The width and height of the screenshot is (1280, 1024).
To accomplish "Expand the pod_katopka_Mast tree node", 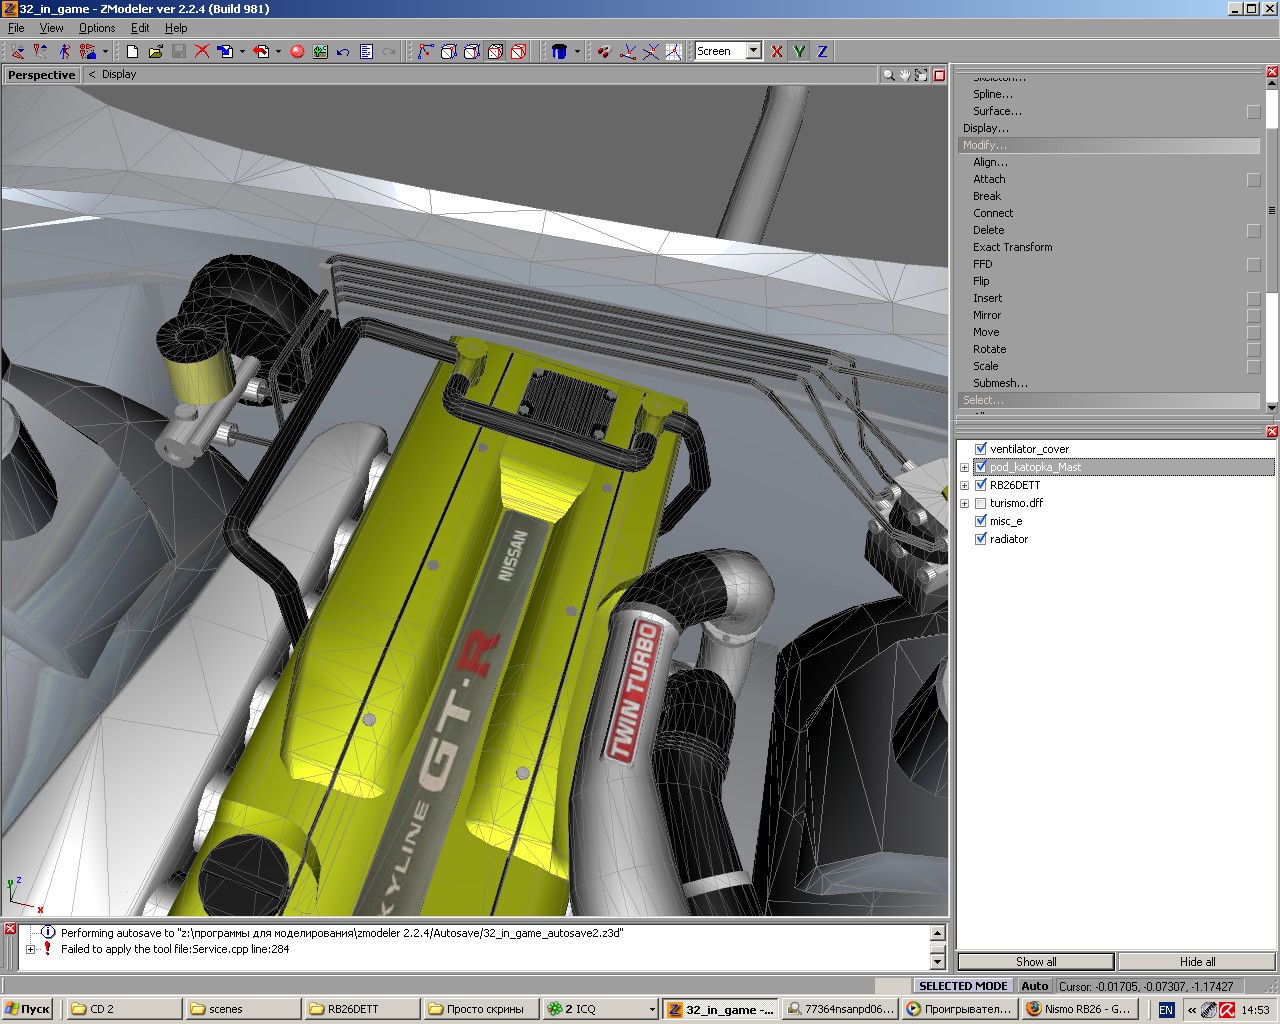I will (964, 468).
